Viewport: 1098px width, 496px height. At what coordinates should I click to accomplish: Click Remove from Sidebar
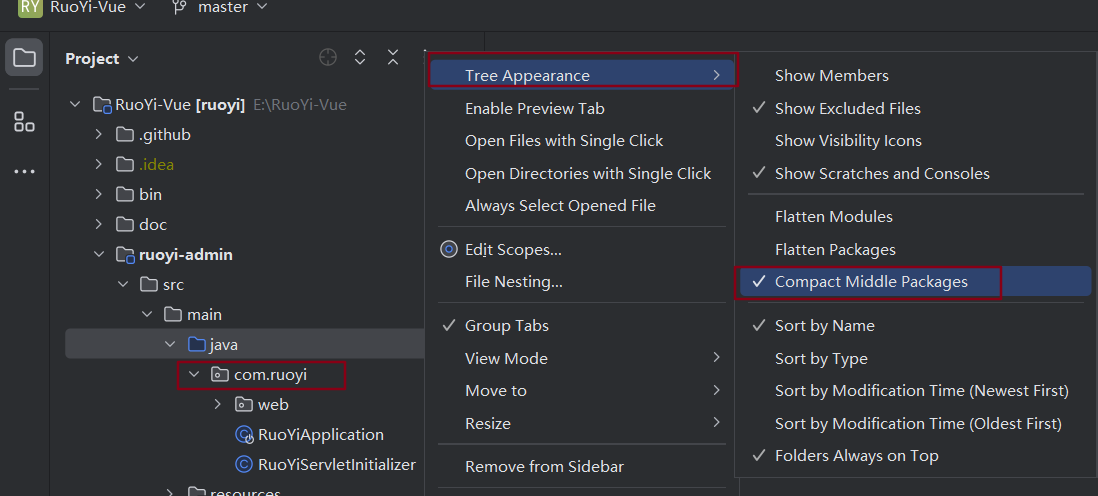click(x=544, y=466)
